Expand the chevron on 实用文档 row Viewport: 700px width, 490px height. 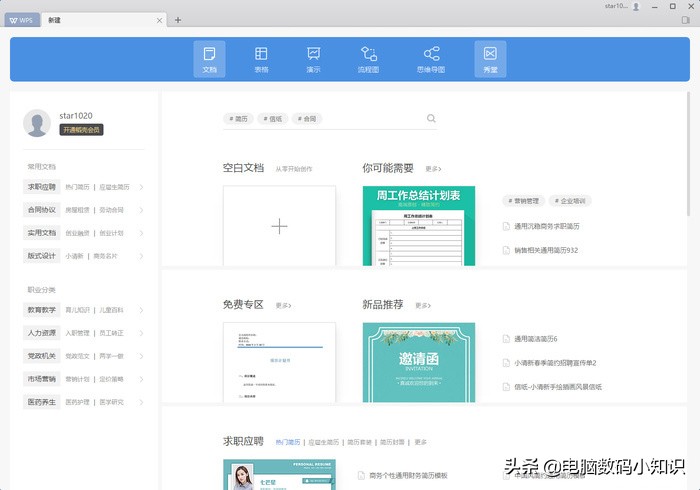coord(141,233)
